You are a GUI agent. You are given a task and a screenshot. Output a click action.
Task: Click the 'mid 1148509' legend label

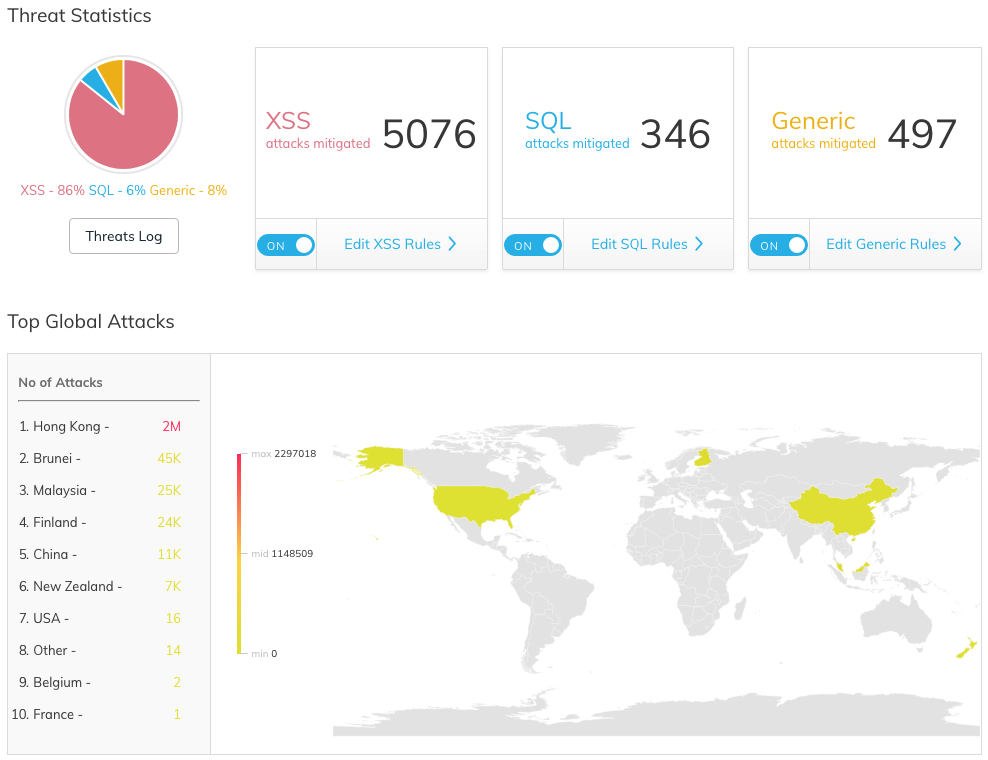(282, 554)
